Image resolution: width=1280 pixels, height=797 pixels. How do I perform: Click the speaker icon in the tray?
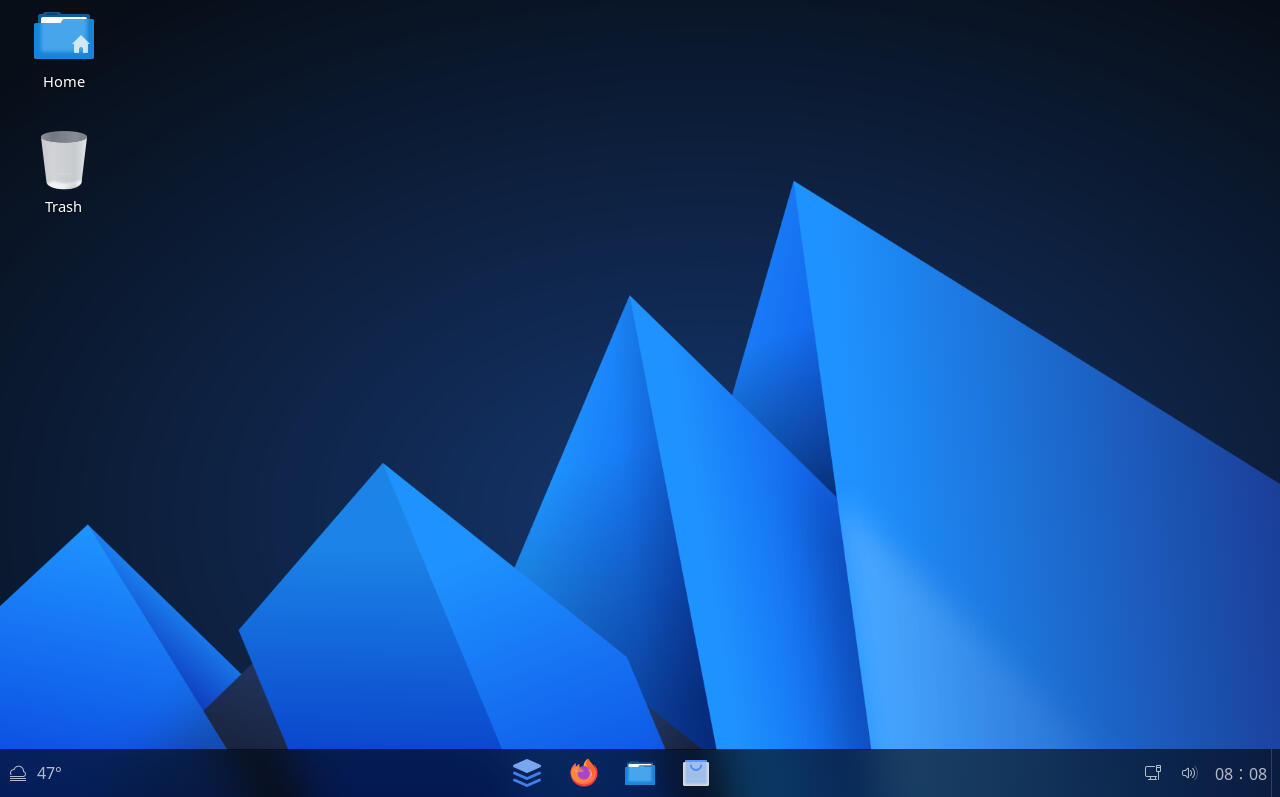[x=1189, y=772]
